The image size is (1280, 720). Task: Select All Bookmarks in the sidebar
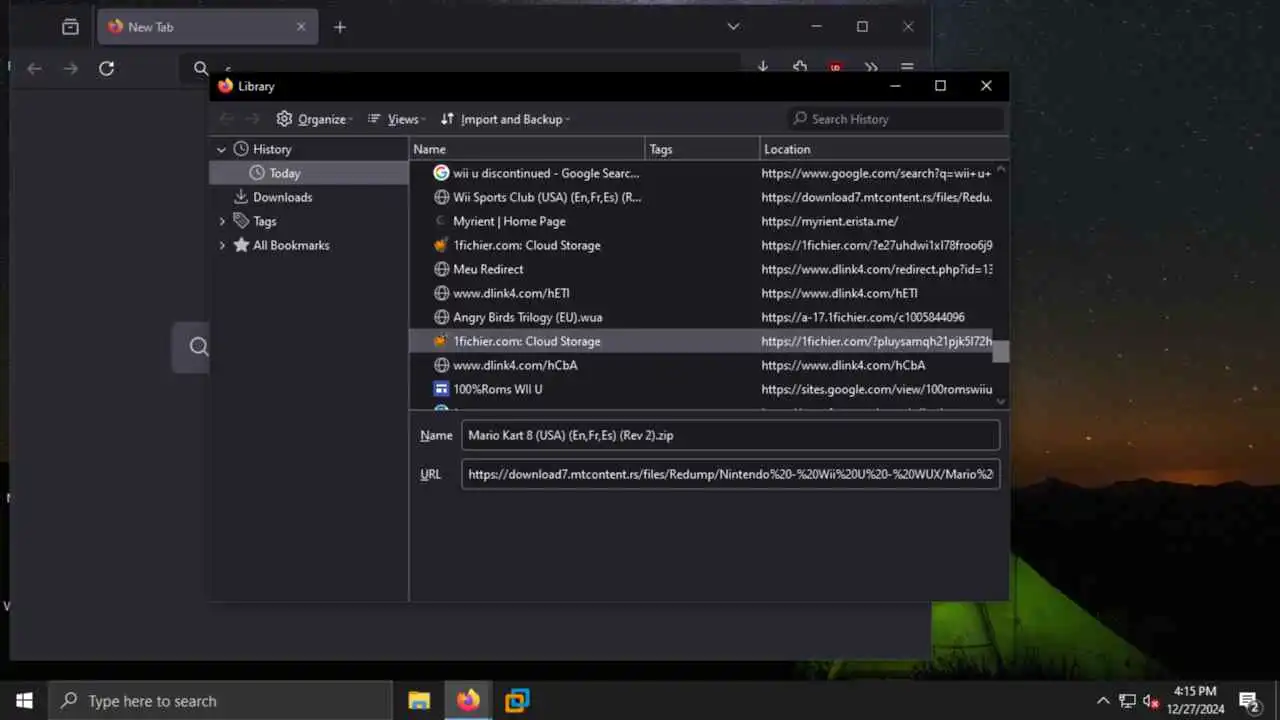pyautogui.click(x=291, y=245)
